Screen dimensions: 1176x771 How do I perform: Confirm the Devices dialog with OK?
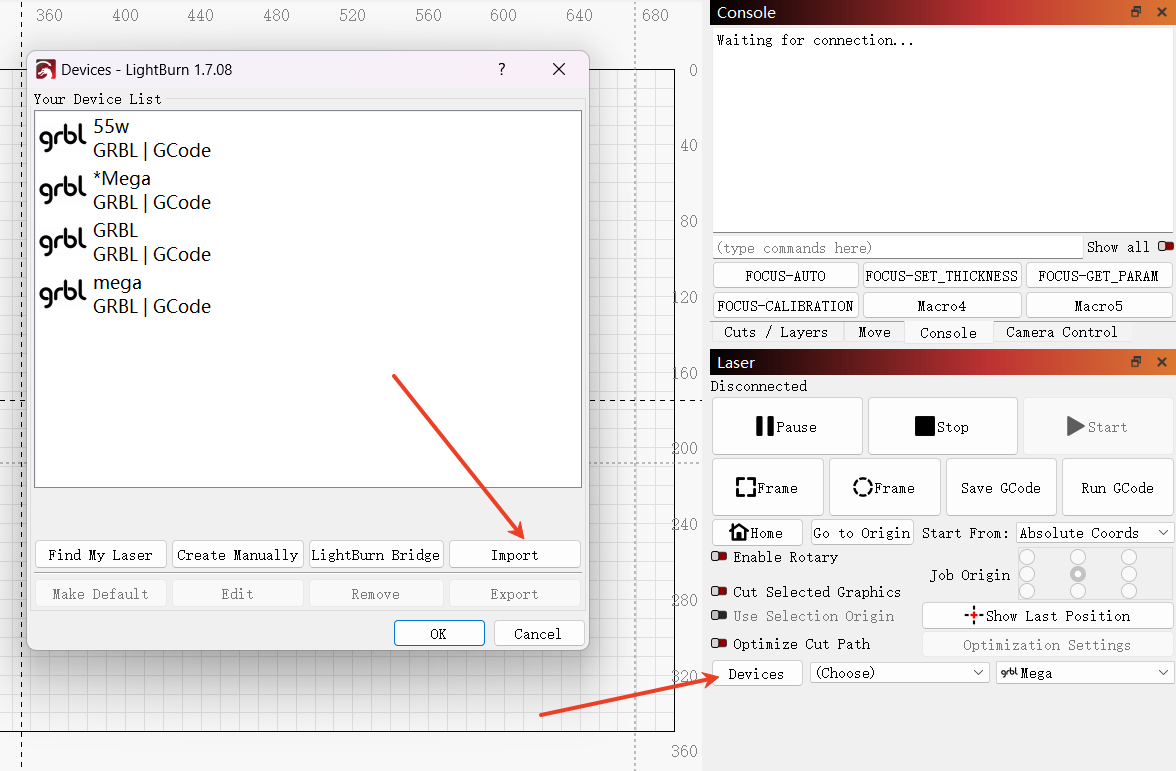(439, 634)
